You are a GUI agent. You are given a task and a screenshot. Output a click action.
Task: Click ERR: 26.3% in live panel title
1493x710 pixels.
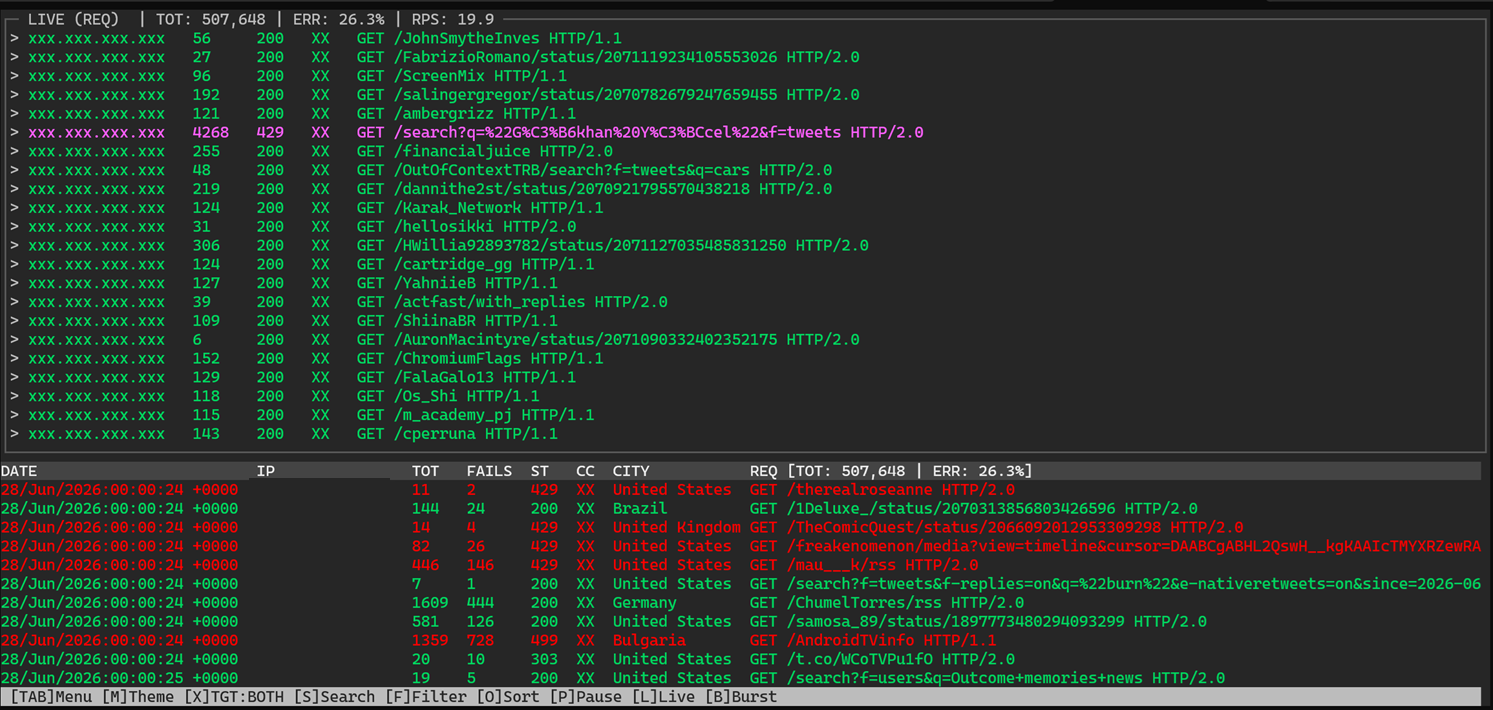pos(339,19)
